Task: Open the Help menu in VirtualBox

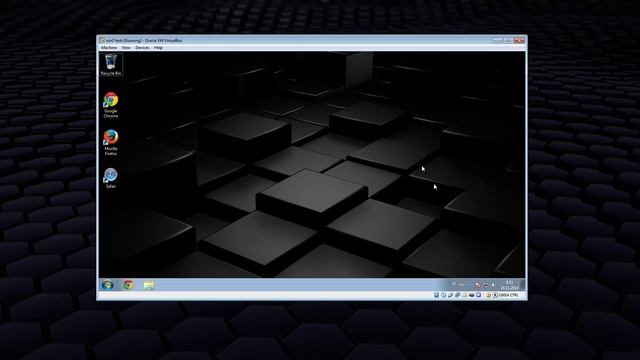Action: click(x=158, y=48)
